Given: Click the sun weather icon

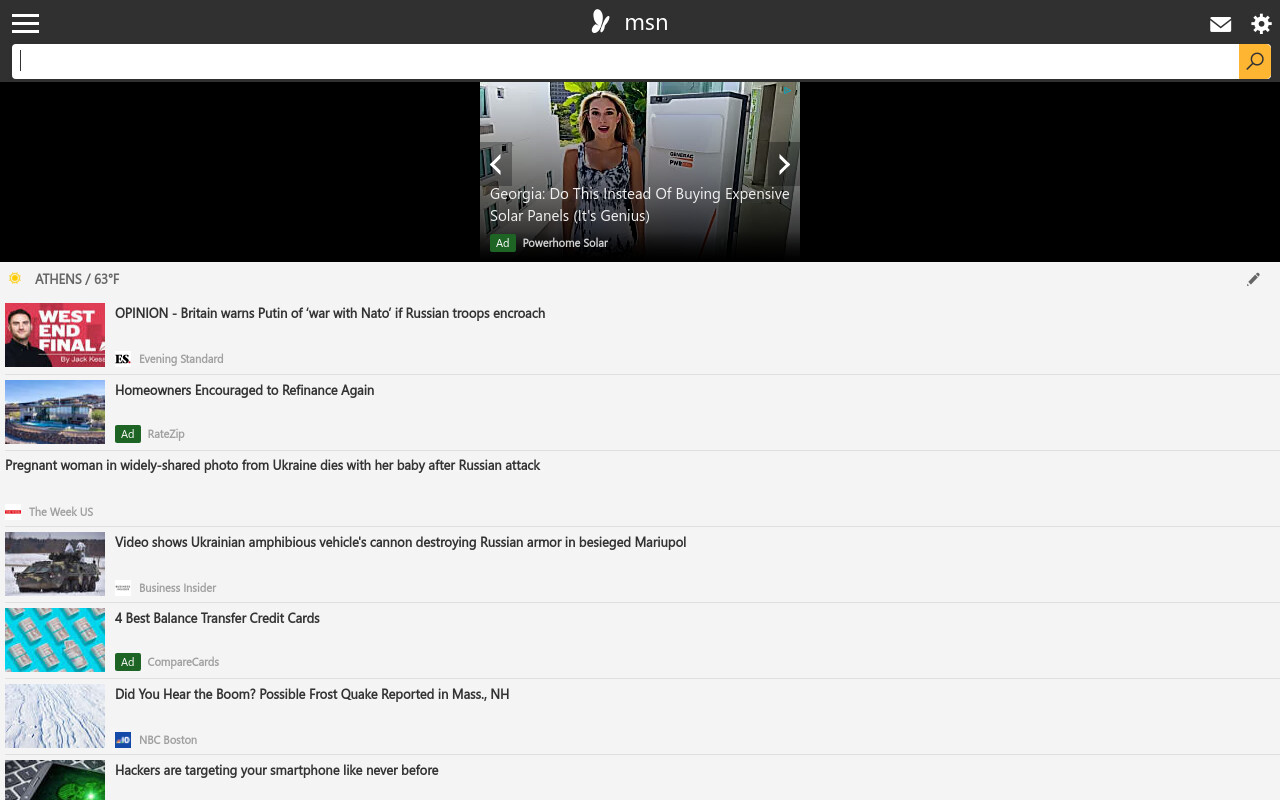Looking at the screenshot, I should 15,278.
